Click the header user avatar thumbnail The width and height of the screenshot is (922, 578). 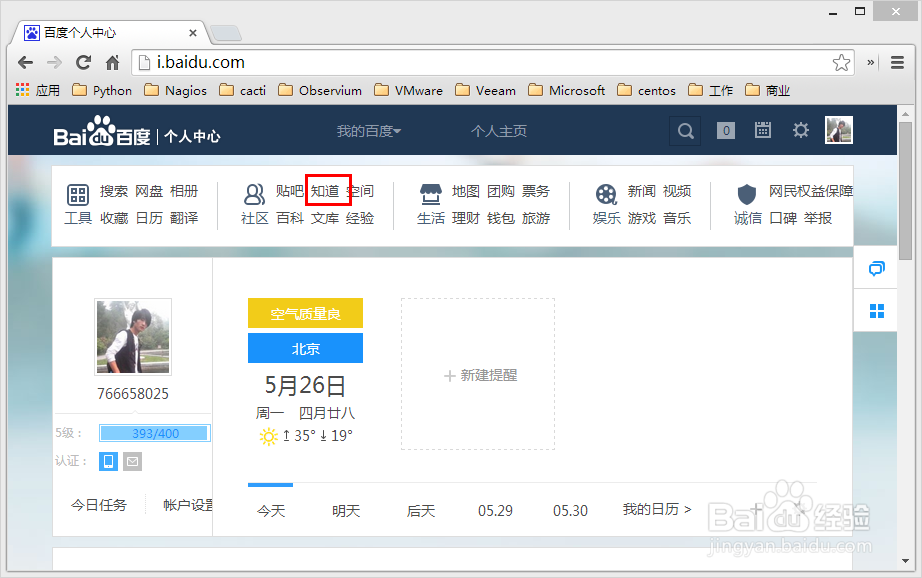(x=839, y=130)
